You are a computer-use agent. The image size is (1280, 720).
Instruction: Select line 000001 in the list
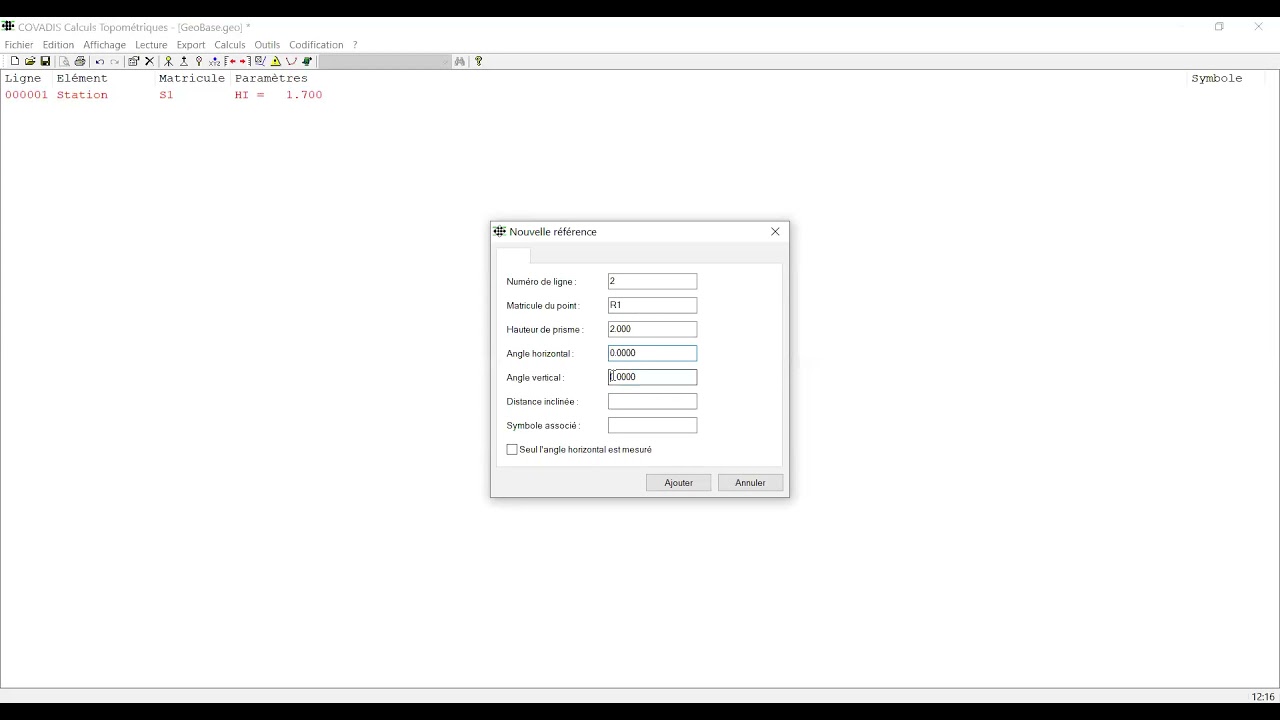pos(26,95)
